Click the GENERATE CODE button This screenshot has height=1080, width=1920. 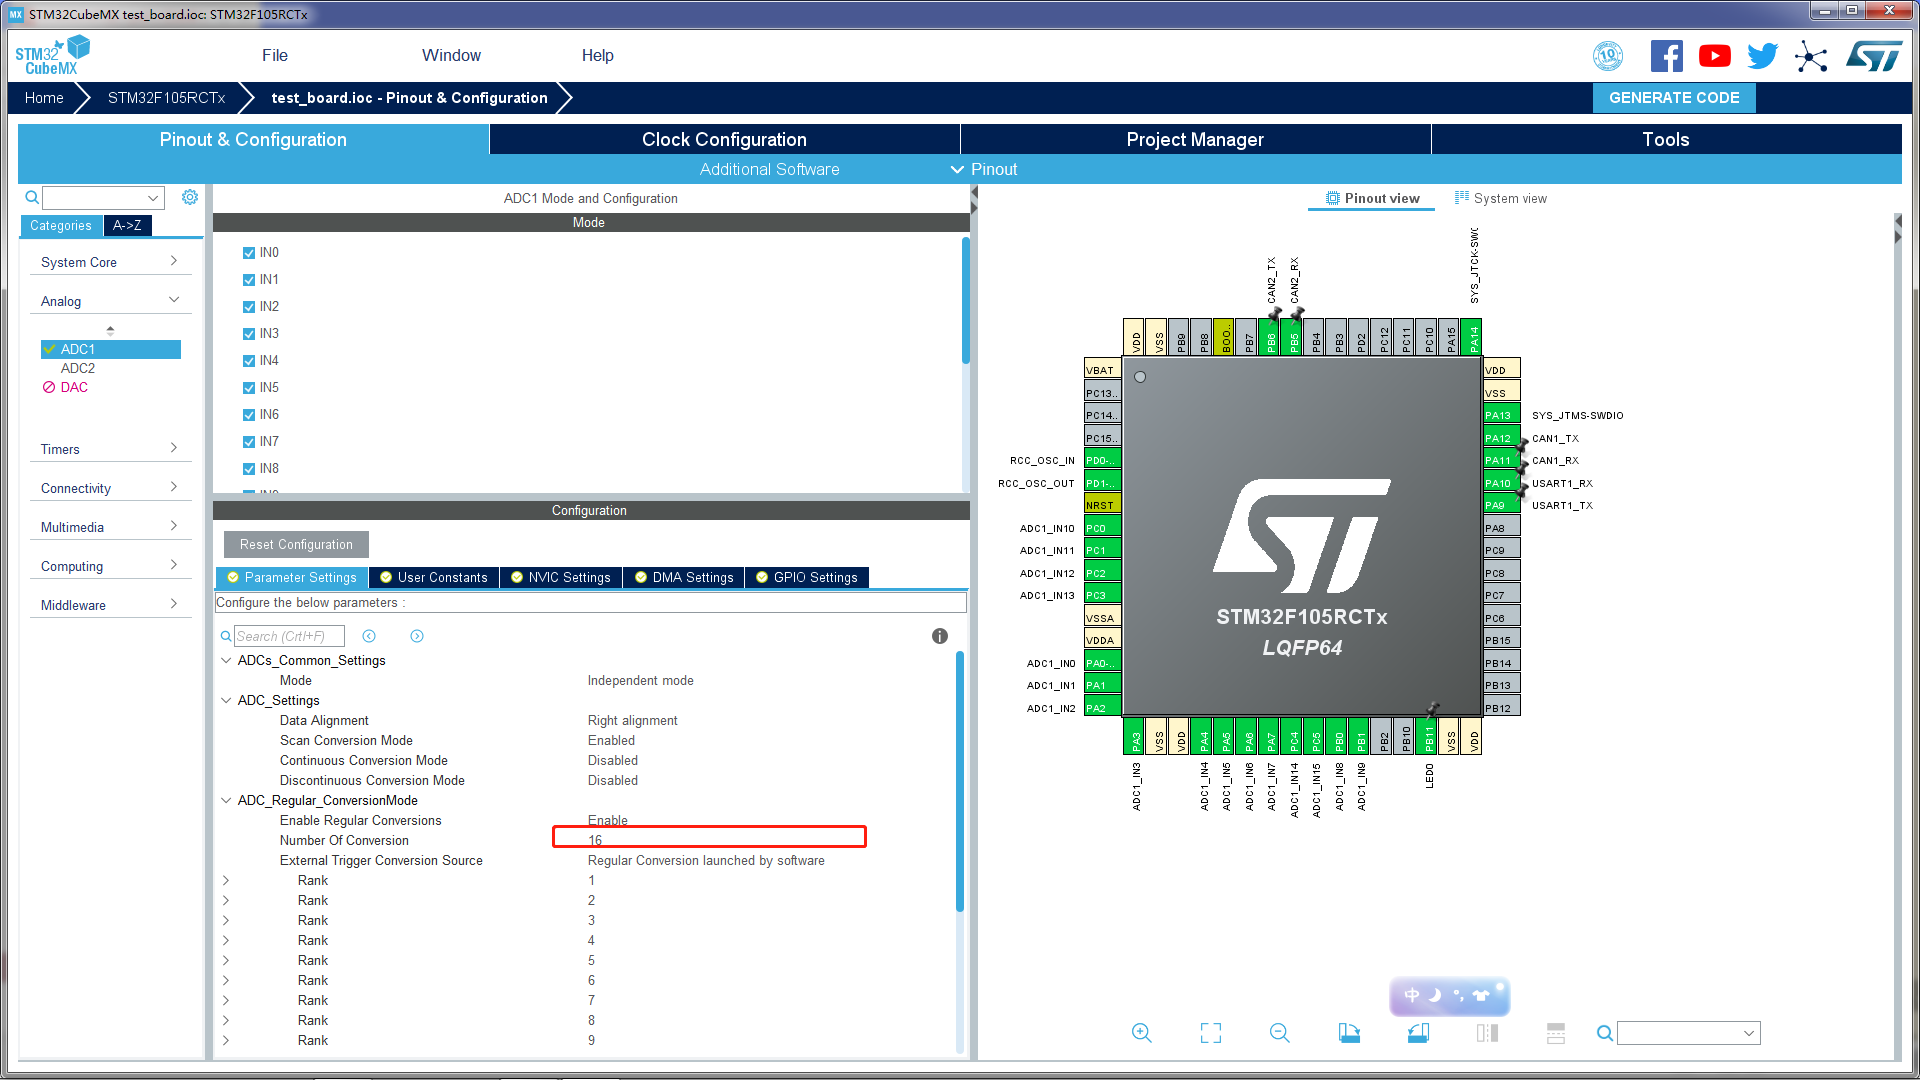click(x=1673, y=97)
